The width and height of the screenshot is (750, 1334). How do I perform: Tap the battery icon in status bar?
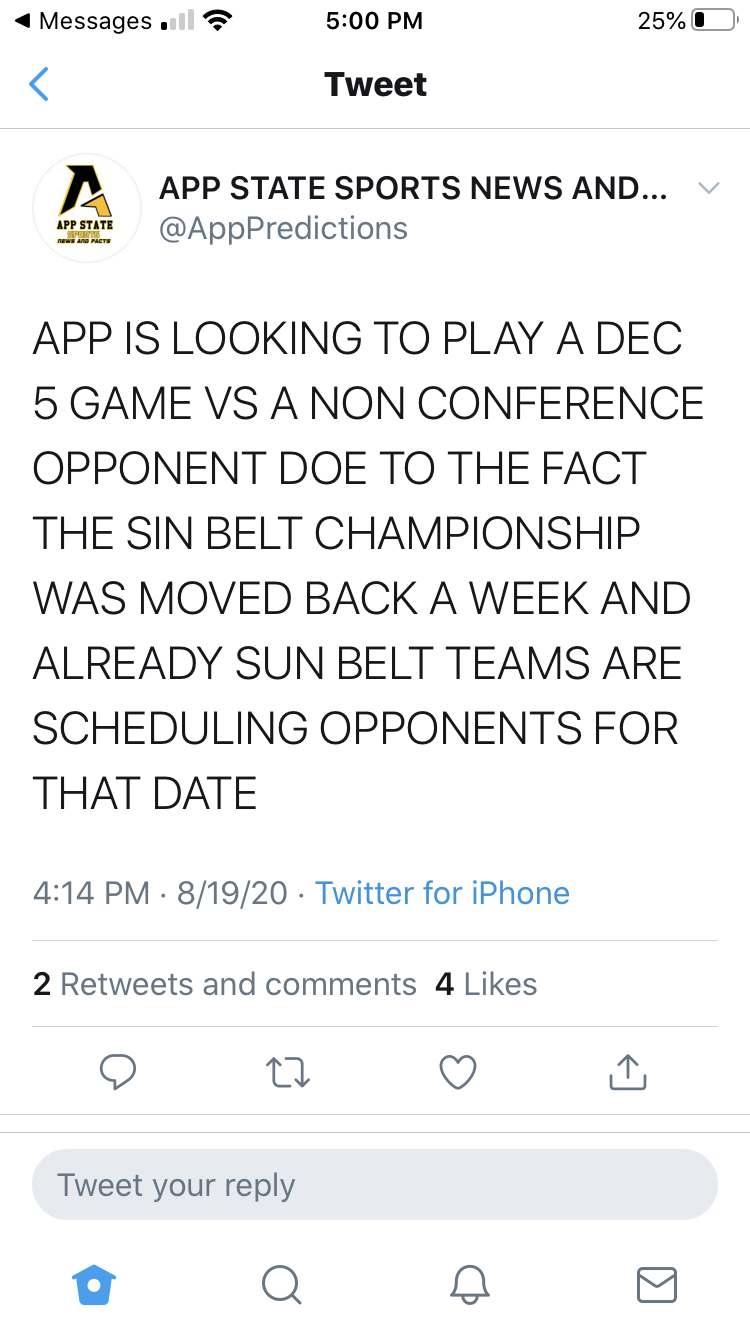(713, 21)
